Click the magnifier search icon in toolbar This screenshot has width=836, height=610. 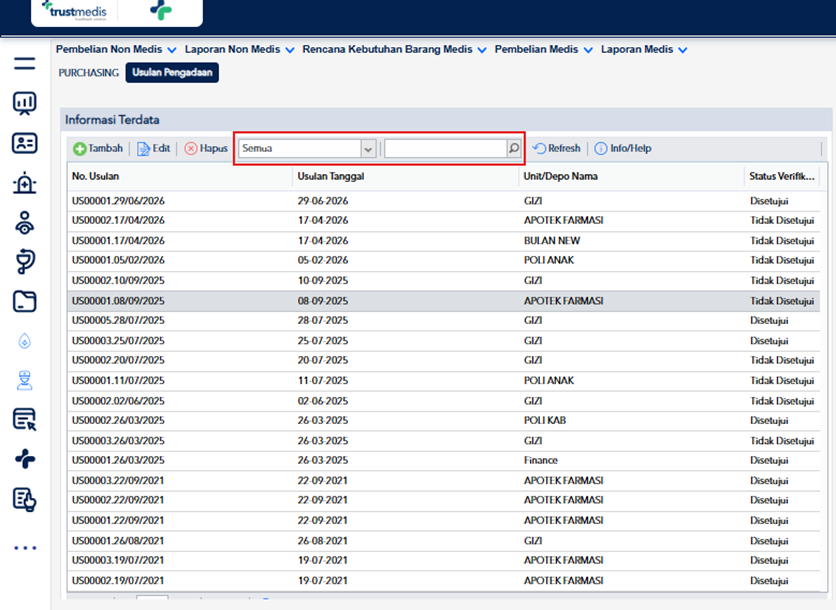click(x=514, y=148)
